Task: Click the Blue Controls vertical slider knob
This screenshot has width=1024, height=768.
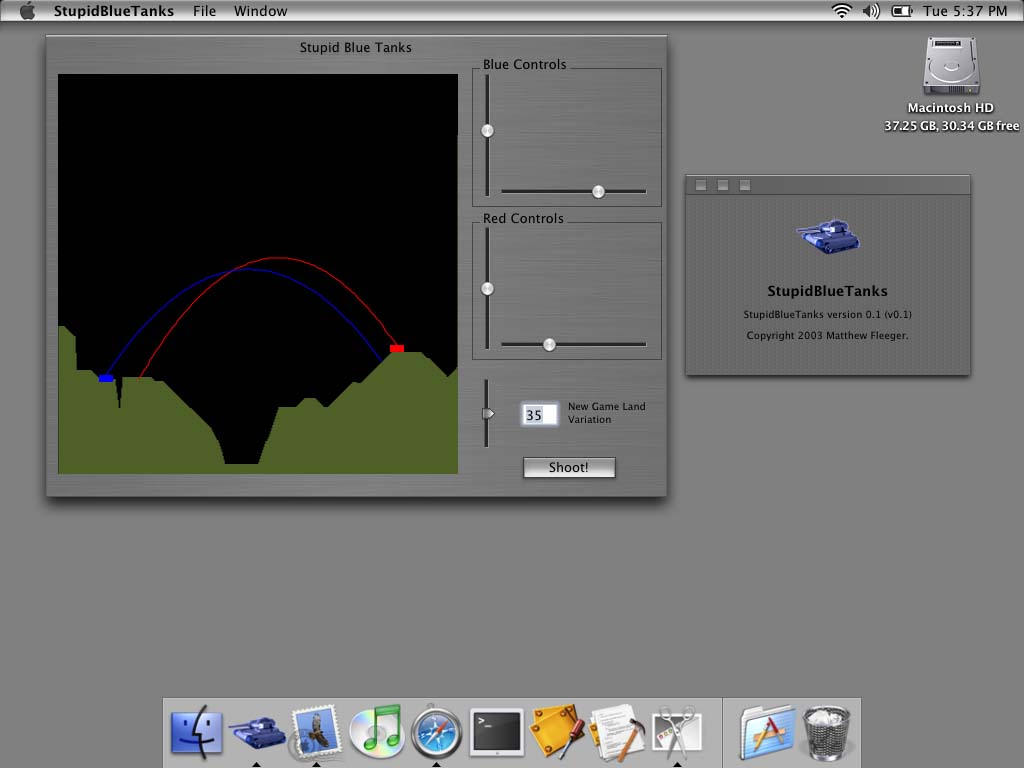Action: click(x=487, y=131)
